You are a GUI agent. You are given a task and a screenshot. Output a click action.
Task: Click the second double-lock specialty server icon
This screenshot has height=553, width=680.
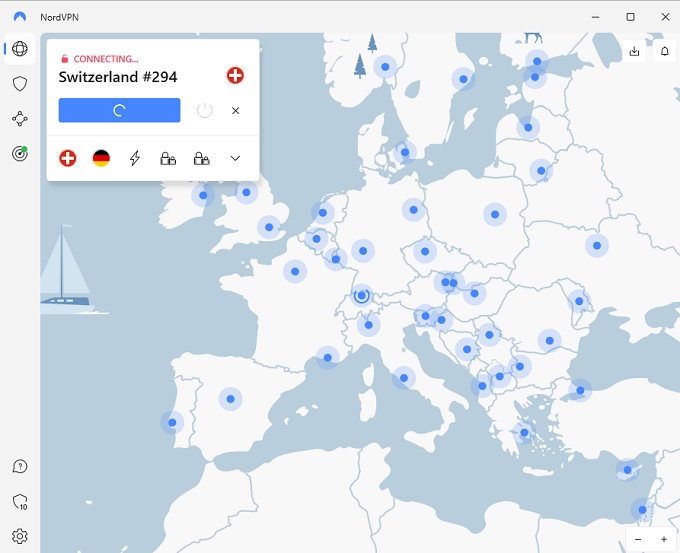(202, 158)
